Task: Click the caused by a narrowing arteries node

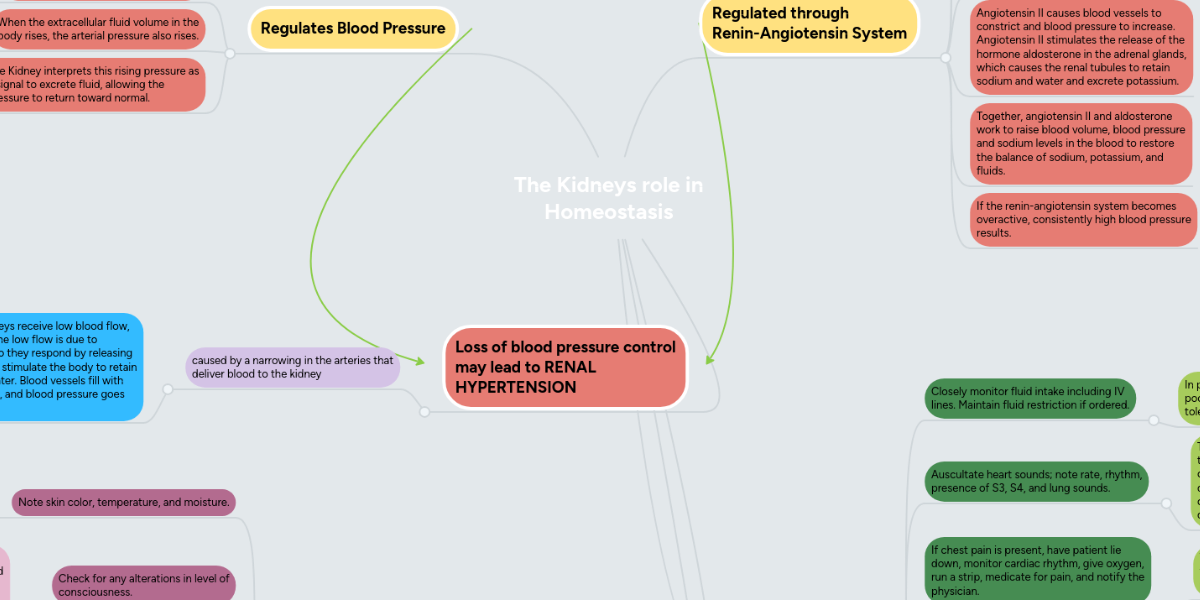Action: point(292,367)
